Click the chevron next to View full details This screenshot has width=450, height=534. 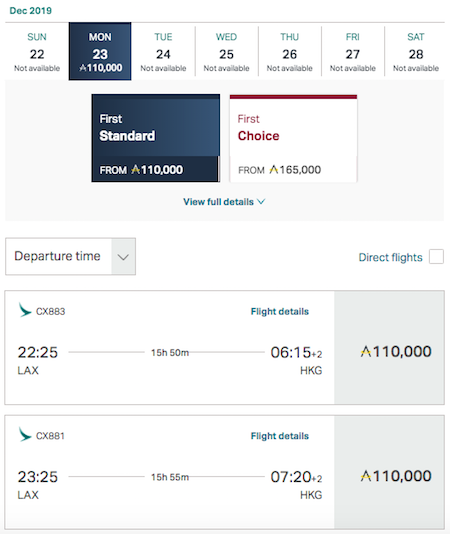point(261,202)
